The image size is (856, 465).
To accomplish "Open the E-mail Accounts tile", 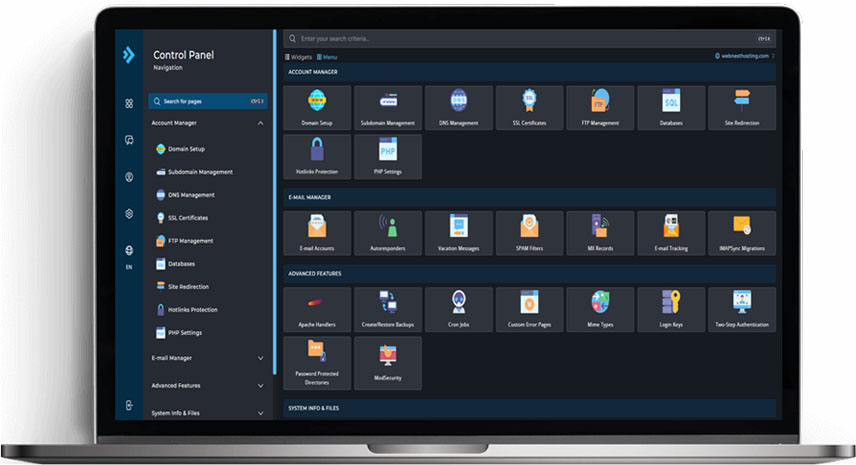I will coord(317,233).
